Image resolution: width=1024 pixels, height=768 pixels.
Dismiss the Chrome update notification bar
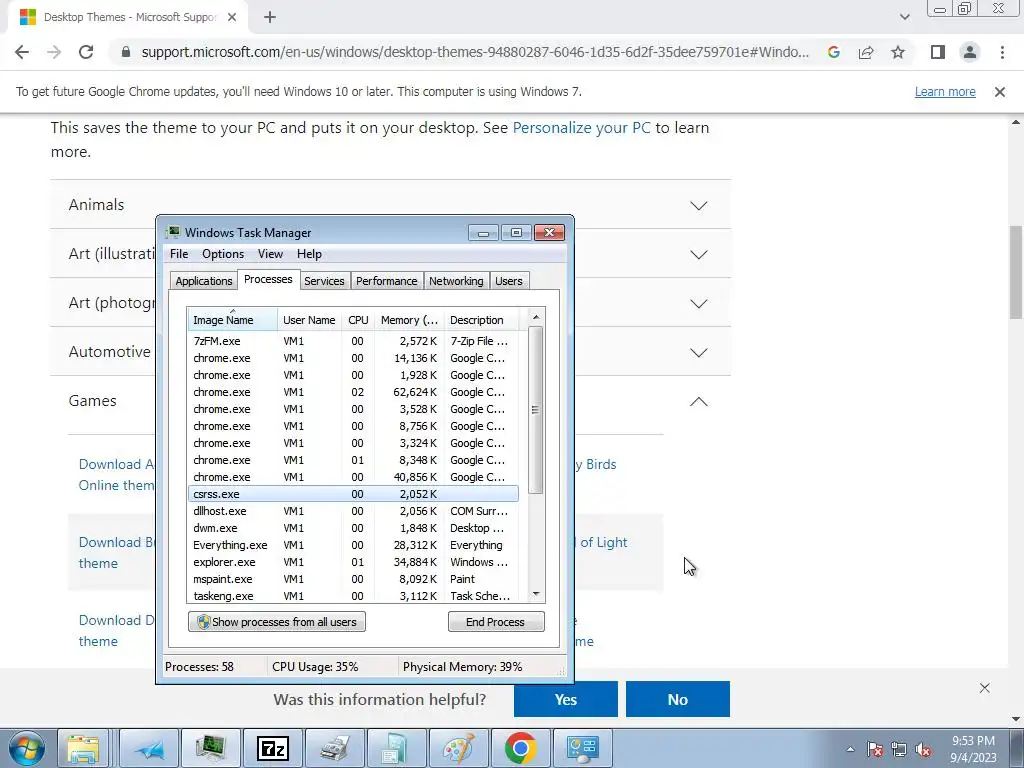(x=999, y=92)
